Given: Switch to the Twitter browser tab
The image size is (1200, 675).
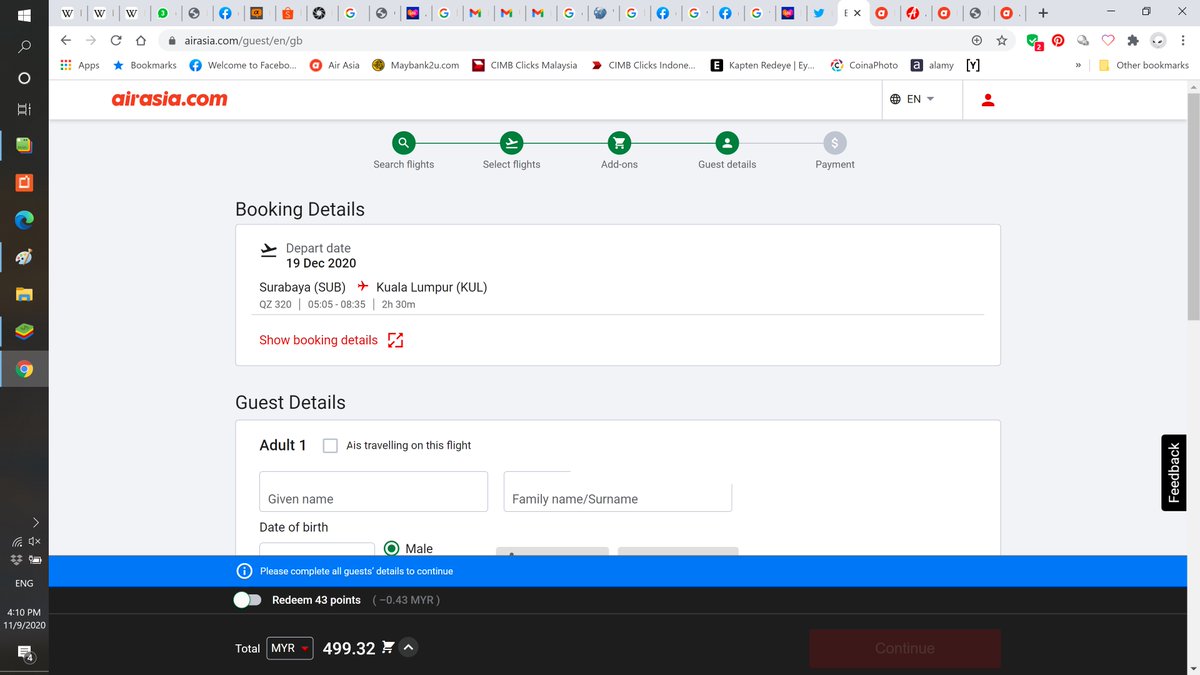Looking at the screenshot, I should tap(818, 13).
